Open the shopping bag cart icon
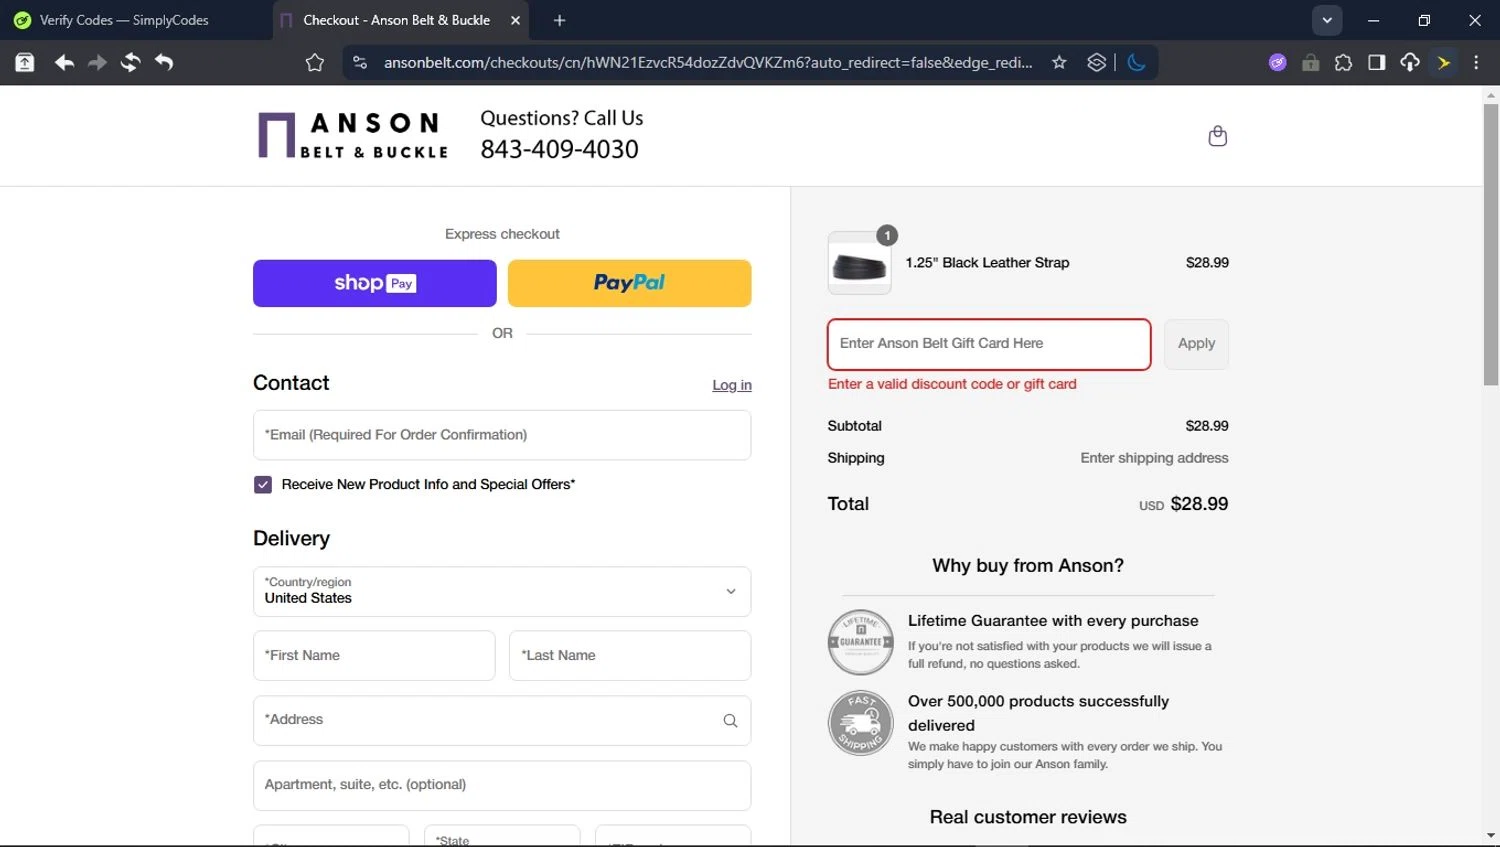1500x847 pixels. 1217,136
